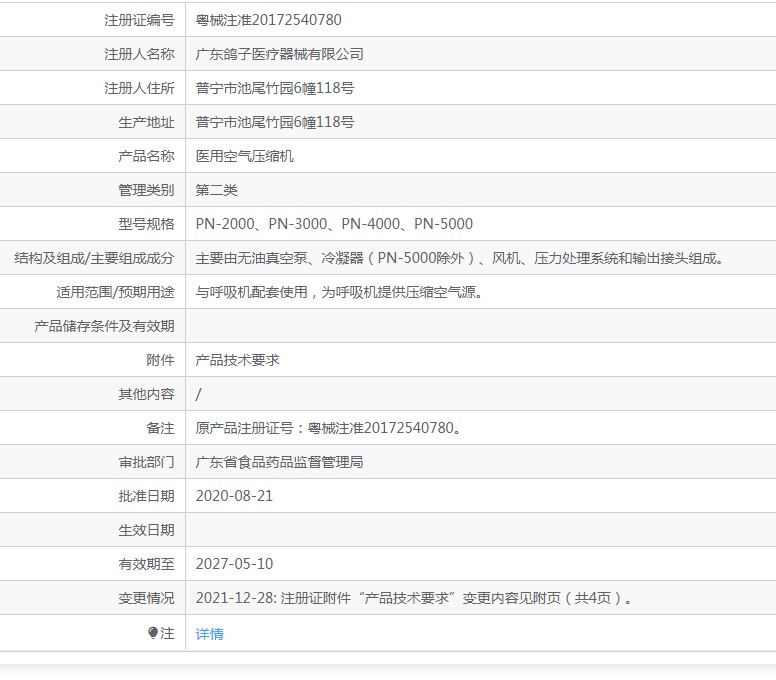Select registration number 粤械注准20172540780 in the top row
This screenshot has width=776, height=680.
pyautogui.click(x=268, y=20)
